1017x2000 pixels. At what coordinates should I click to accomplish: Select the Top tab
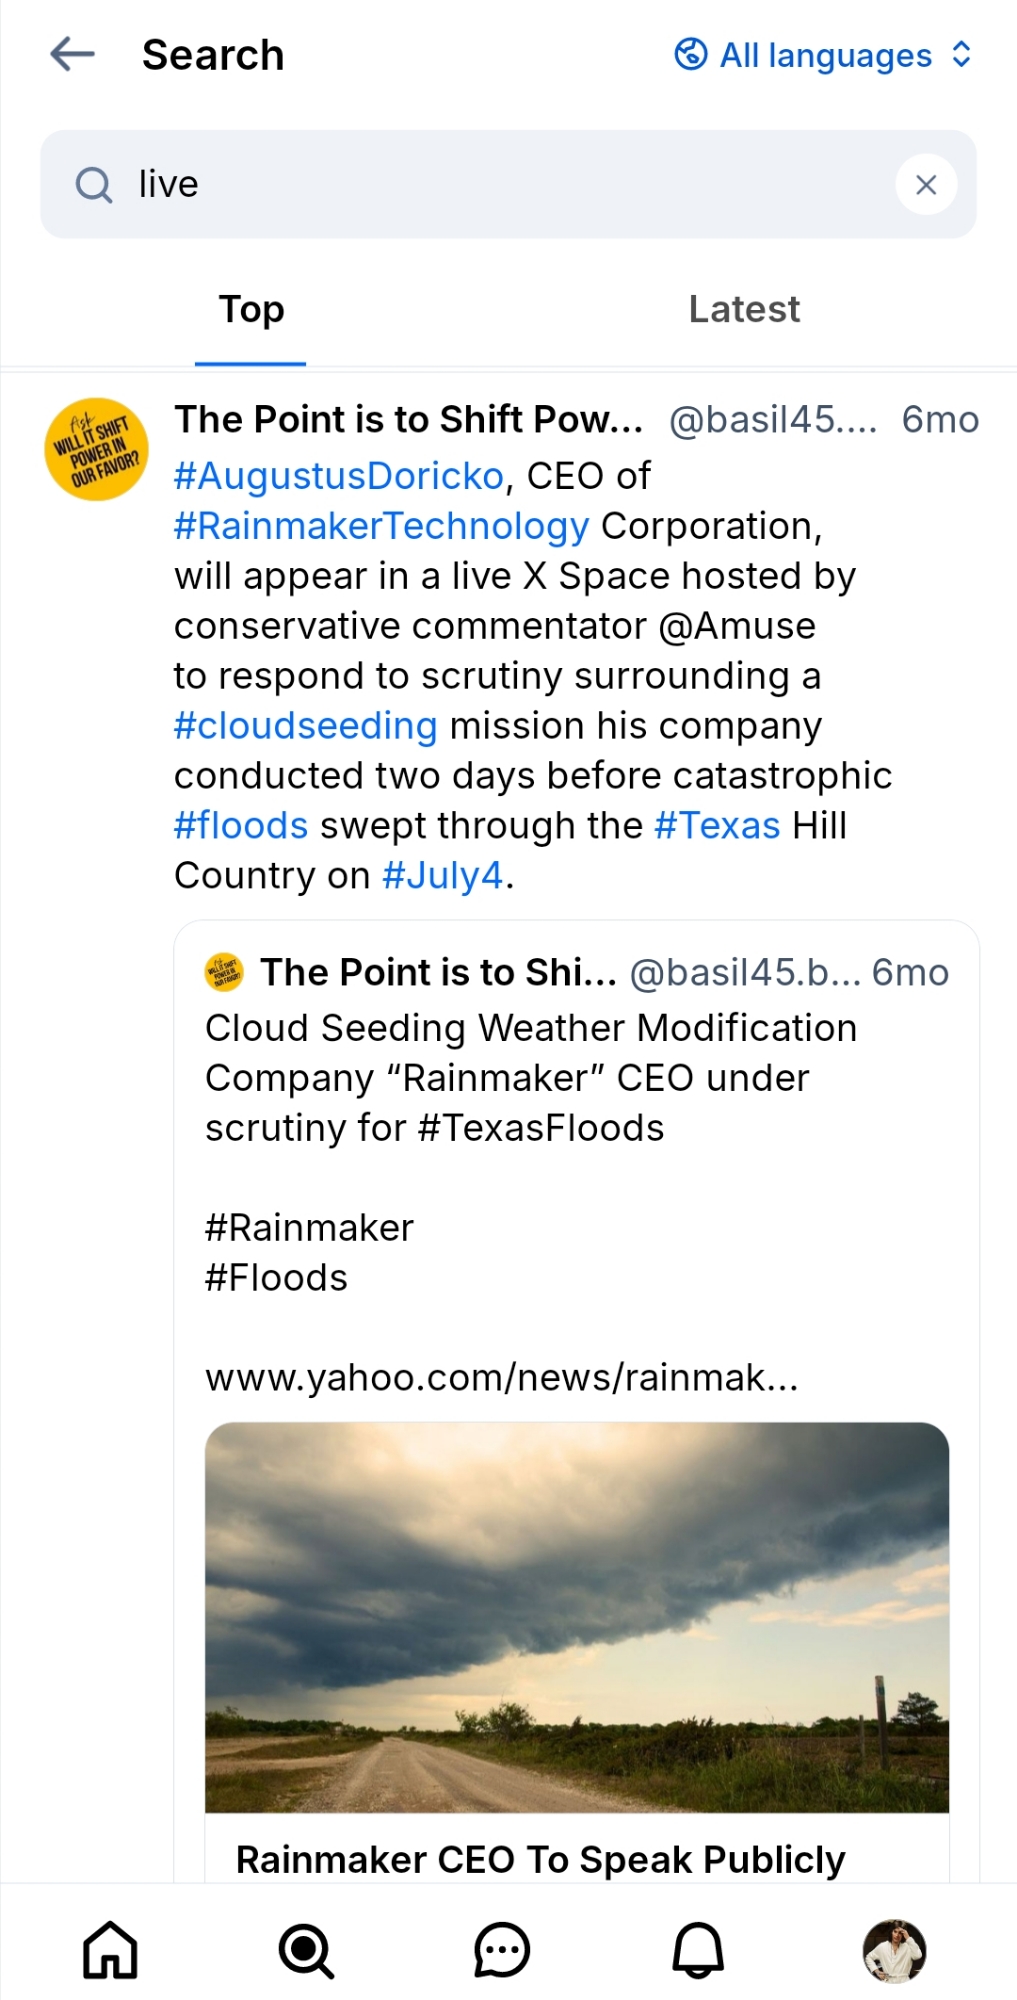tap(251, 310)
